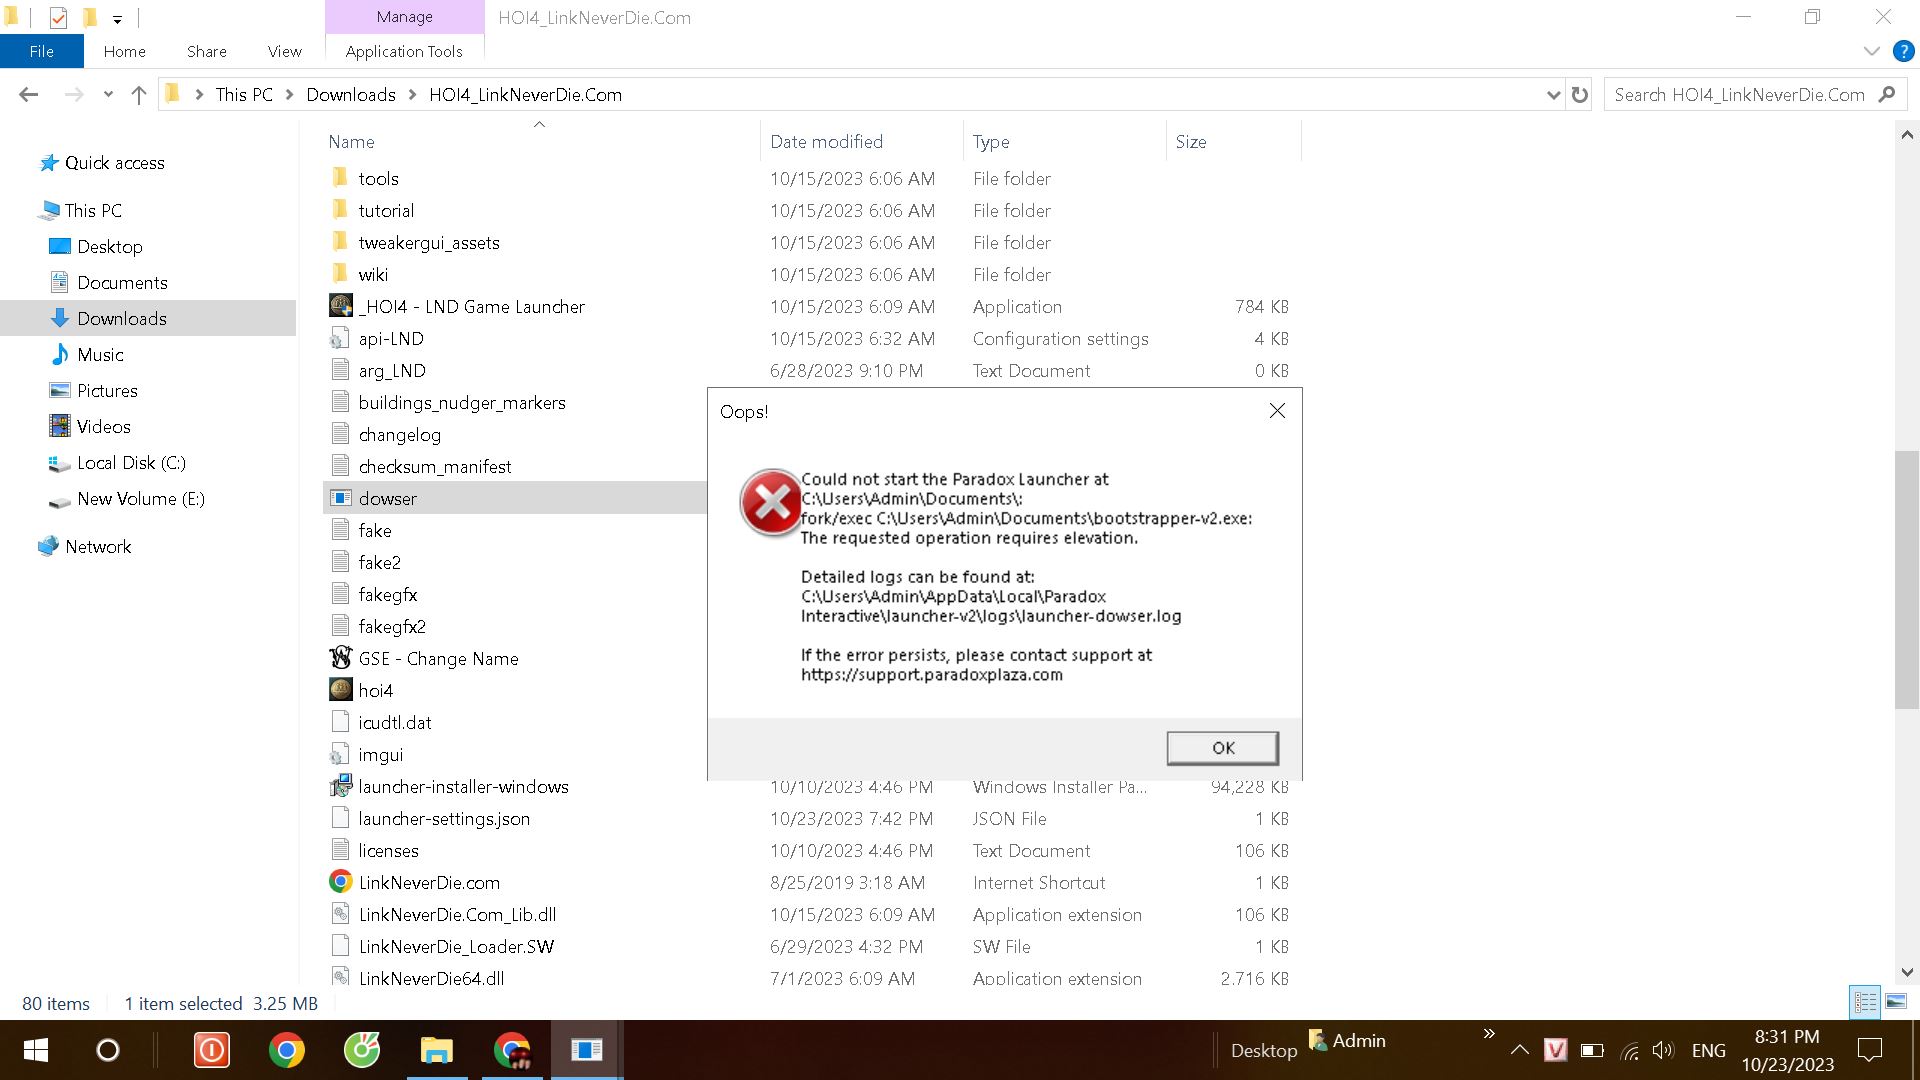Image resolution: width=1920 pixels, height=1080 pixels.
Task: Open Google Chrome from the taskbar
Action: [x=287, y=1050]
